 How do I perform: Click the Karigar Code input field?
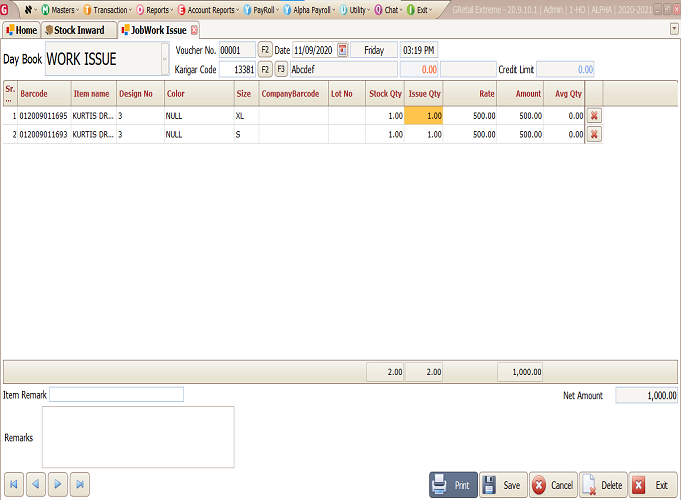(x=237, y=70)
